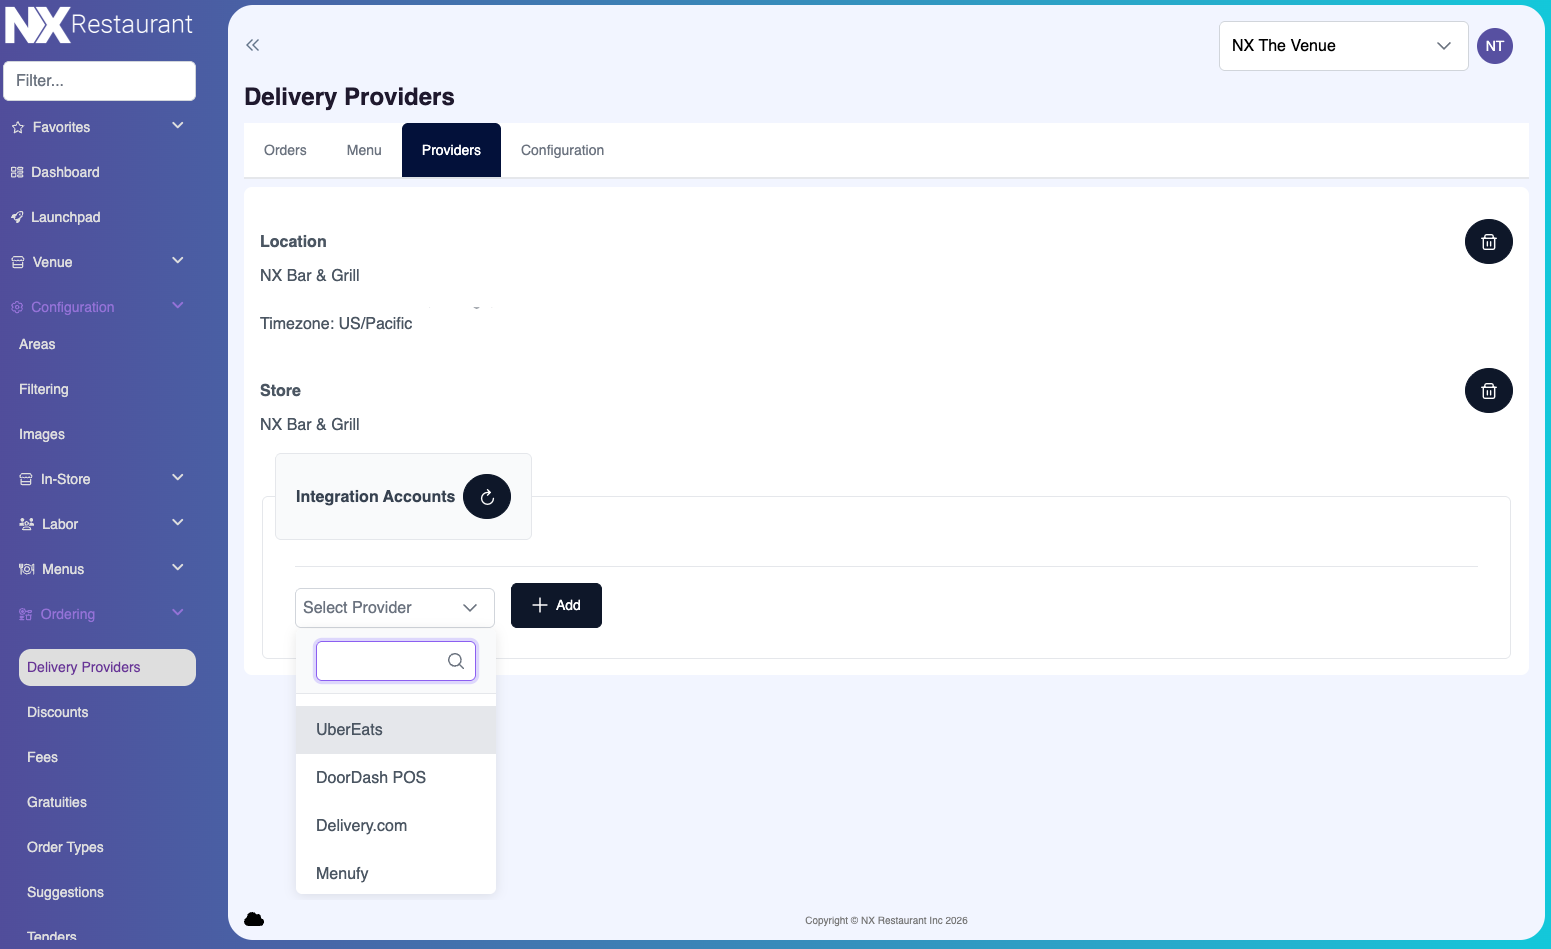Collapse the sidebar using the double-chevron icon

click(252, 45)
